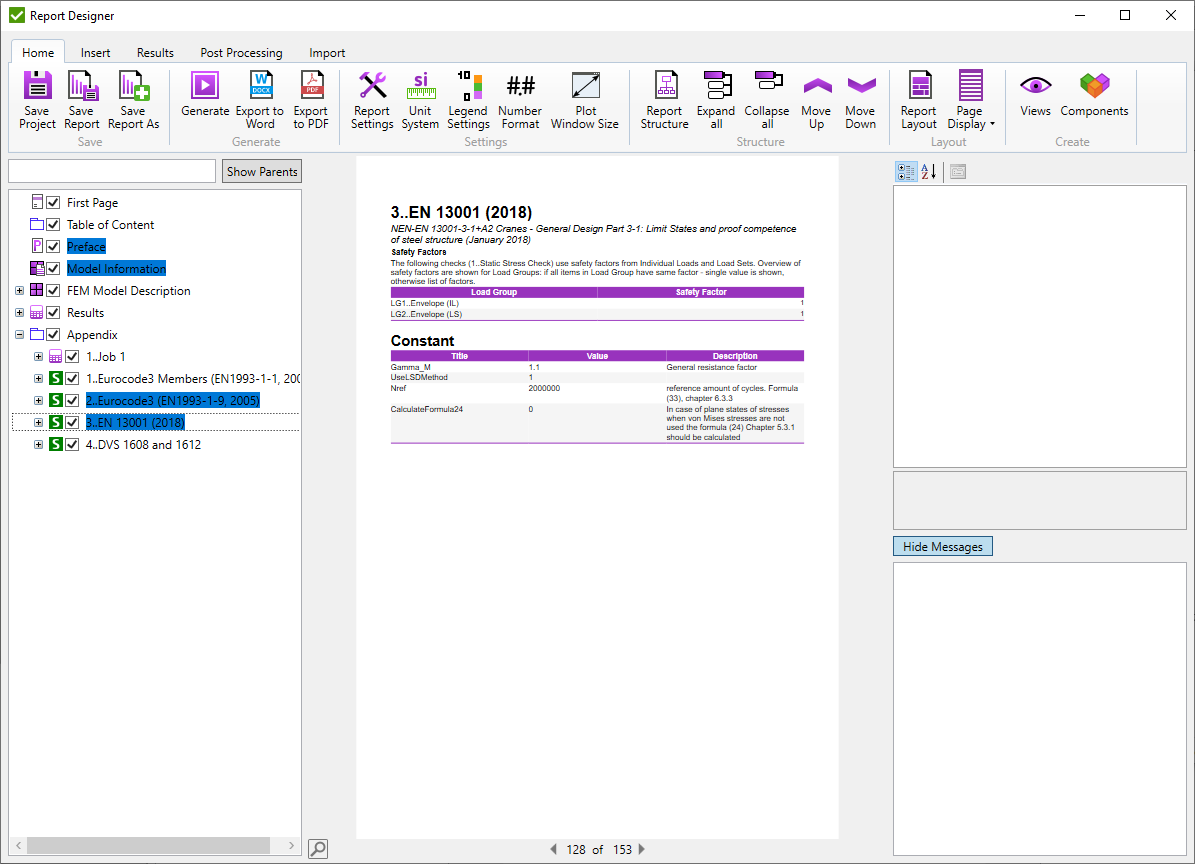Toggle the 1..Job 1 checkbox

(72, 357)
